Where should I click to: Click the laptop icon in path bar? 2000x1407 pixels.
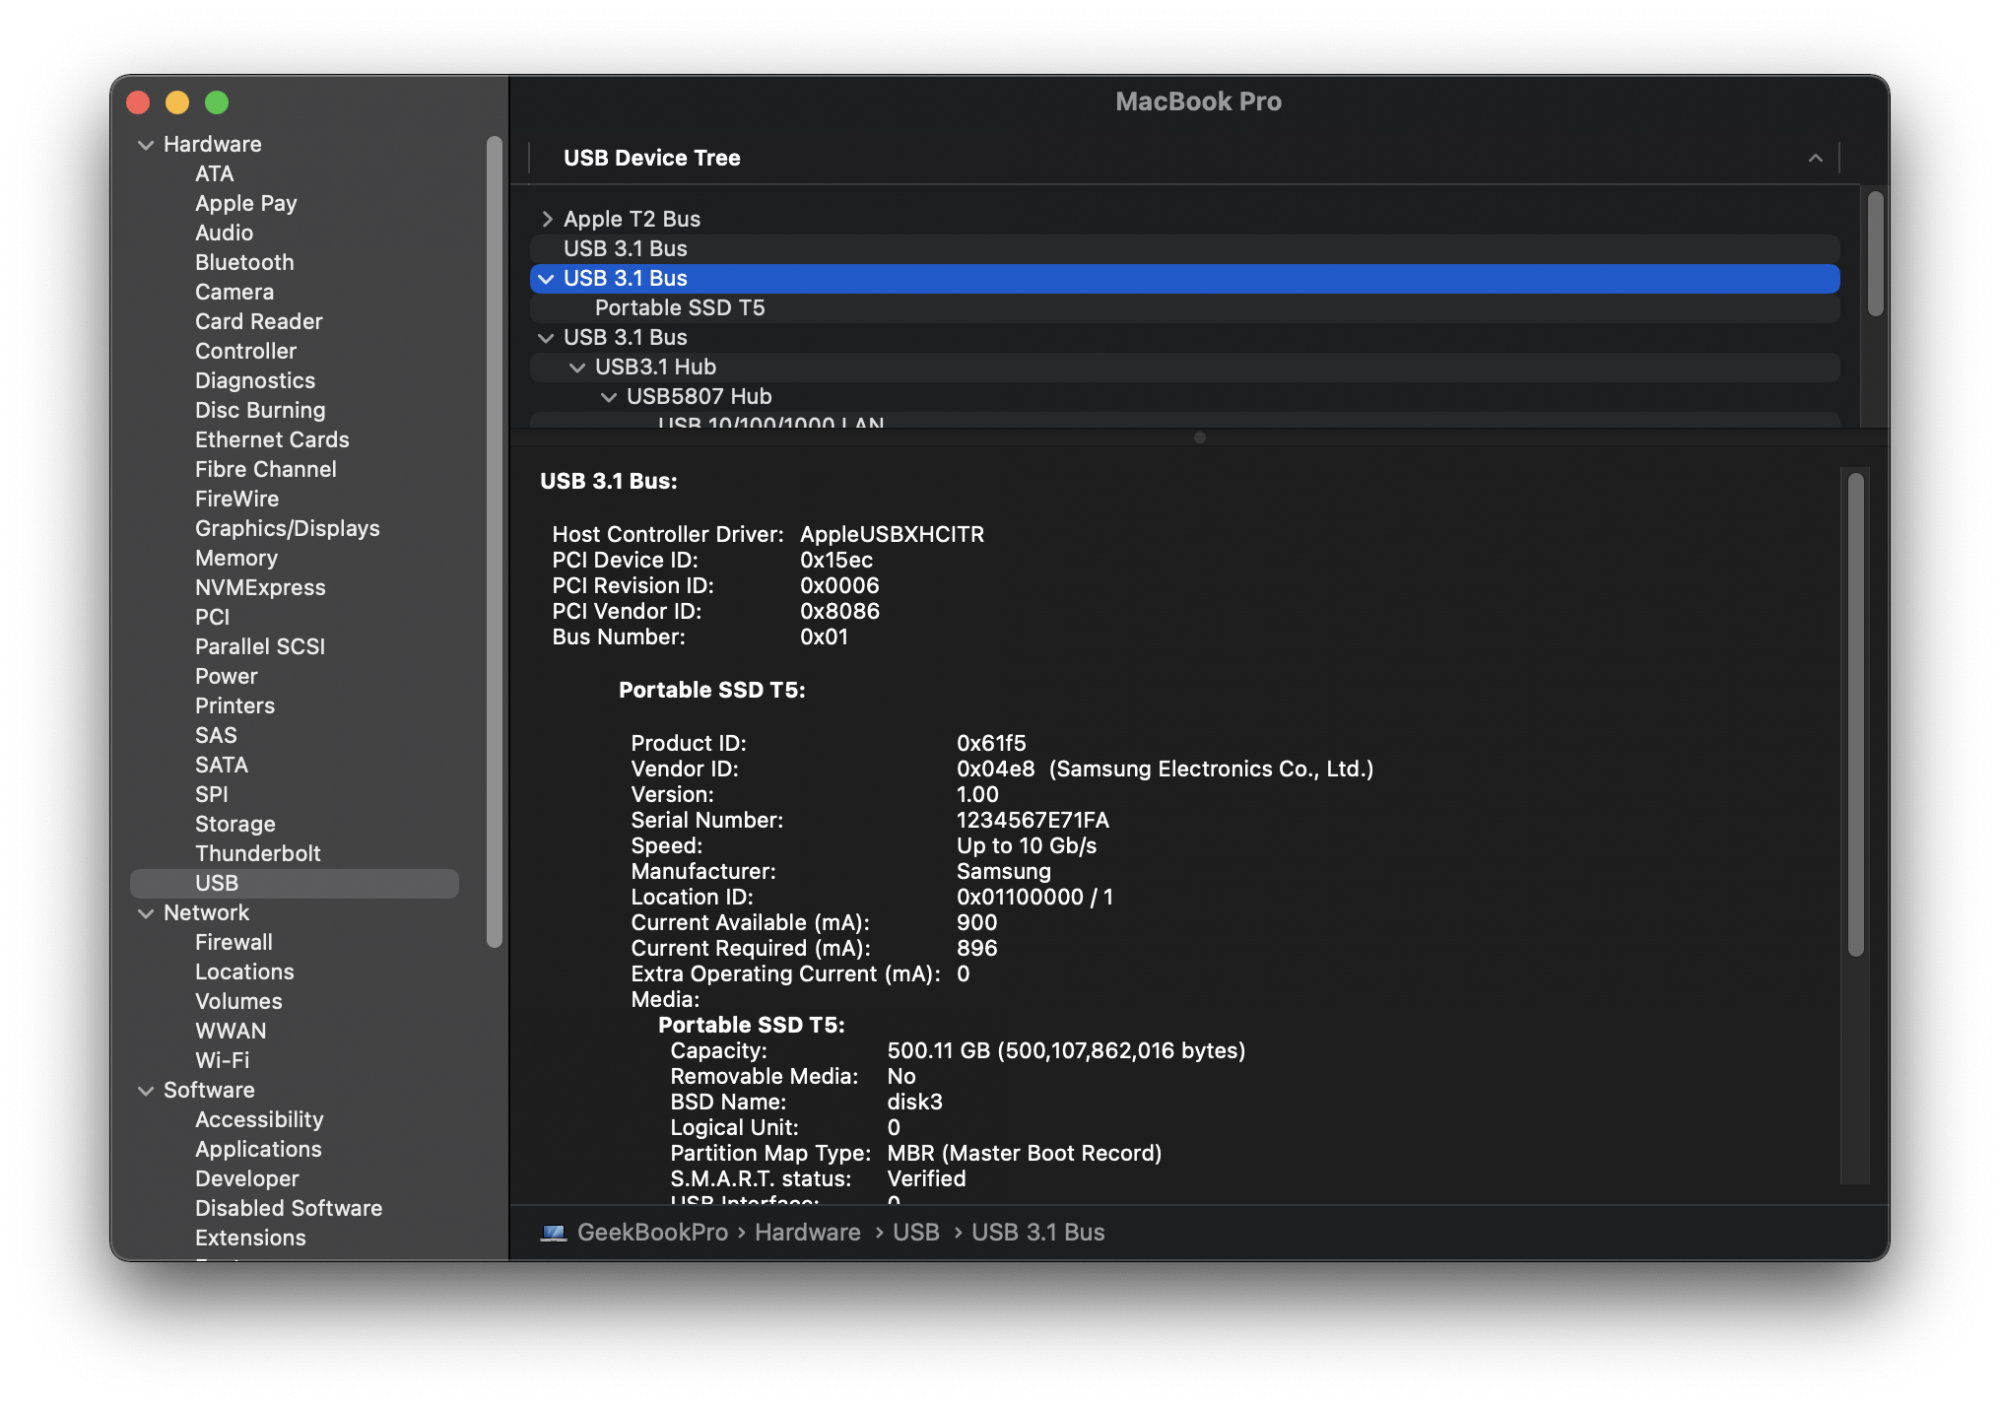[x=553, y=1233]
